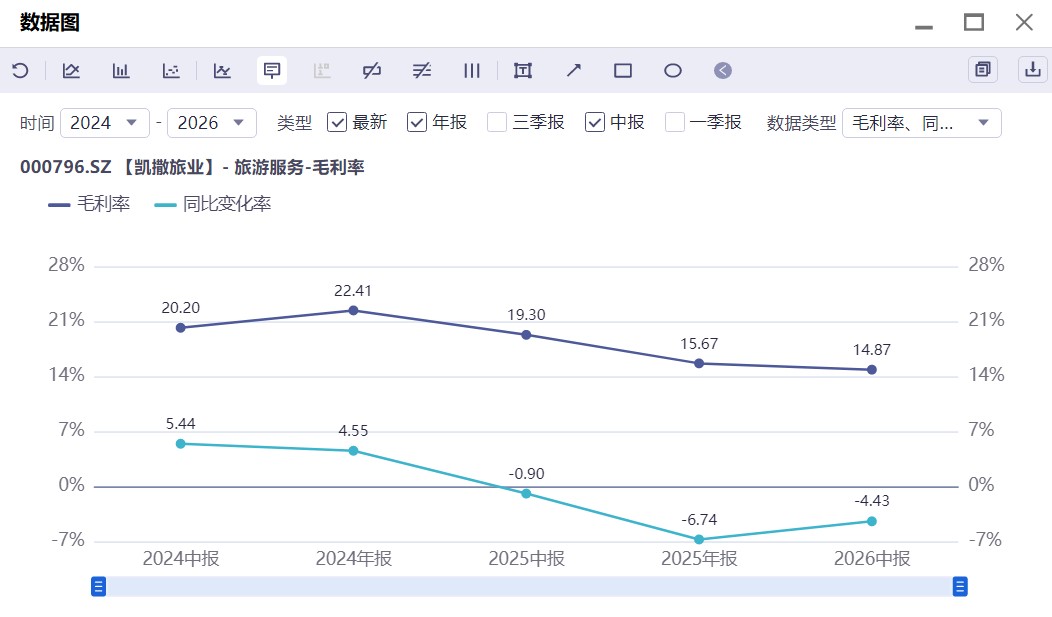Toggle the 同比变化率 legend series
The height and width of the screenshot is (617, 1052).
coord(213,204)
